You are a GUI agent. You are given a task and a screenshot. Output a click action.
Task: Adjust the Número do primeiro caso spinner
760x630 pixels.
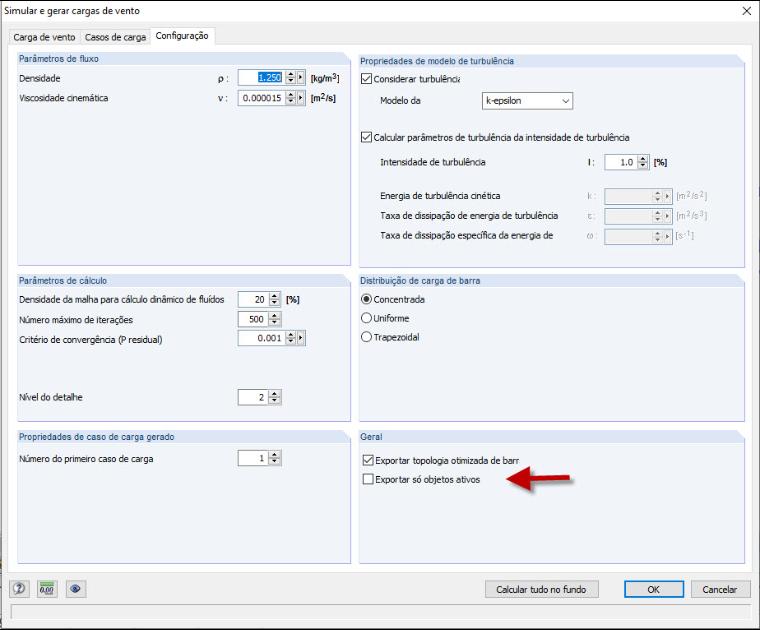click(x=274, y=458)
